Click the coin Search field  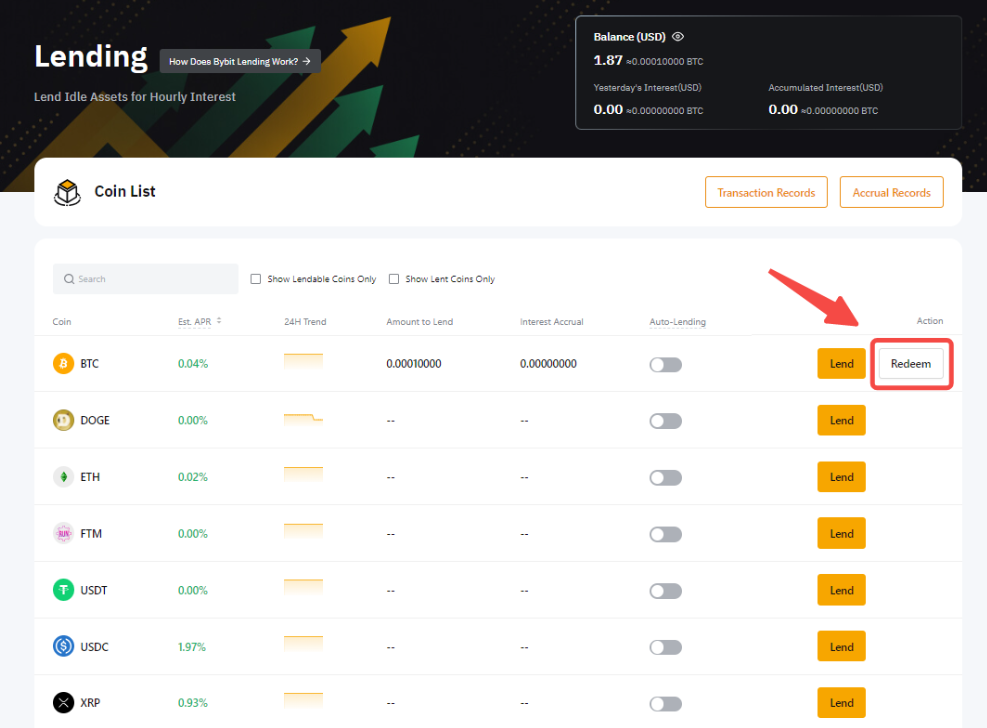pos(146,279)
